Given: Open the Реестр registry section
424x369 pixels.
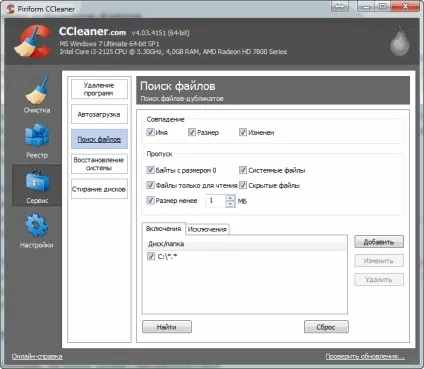Looking at the screenshot, I should click(37, 141).
